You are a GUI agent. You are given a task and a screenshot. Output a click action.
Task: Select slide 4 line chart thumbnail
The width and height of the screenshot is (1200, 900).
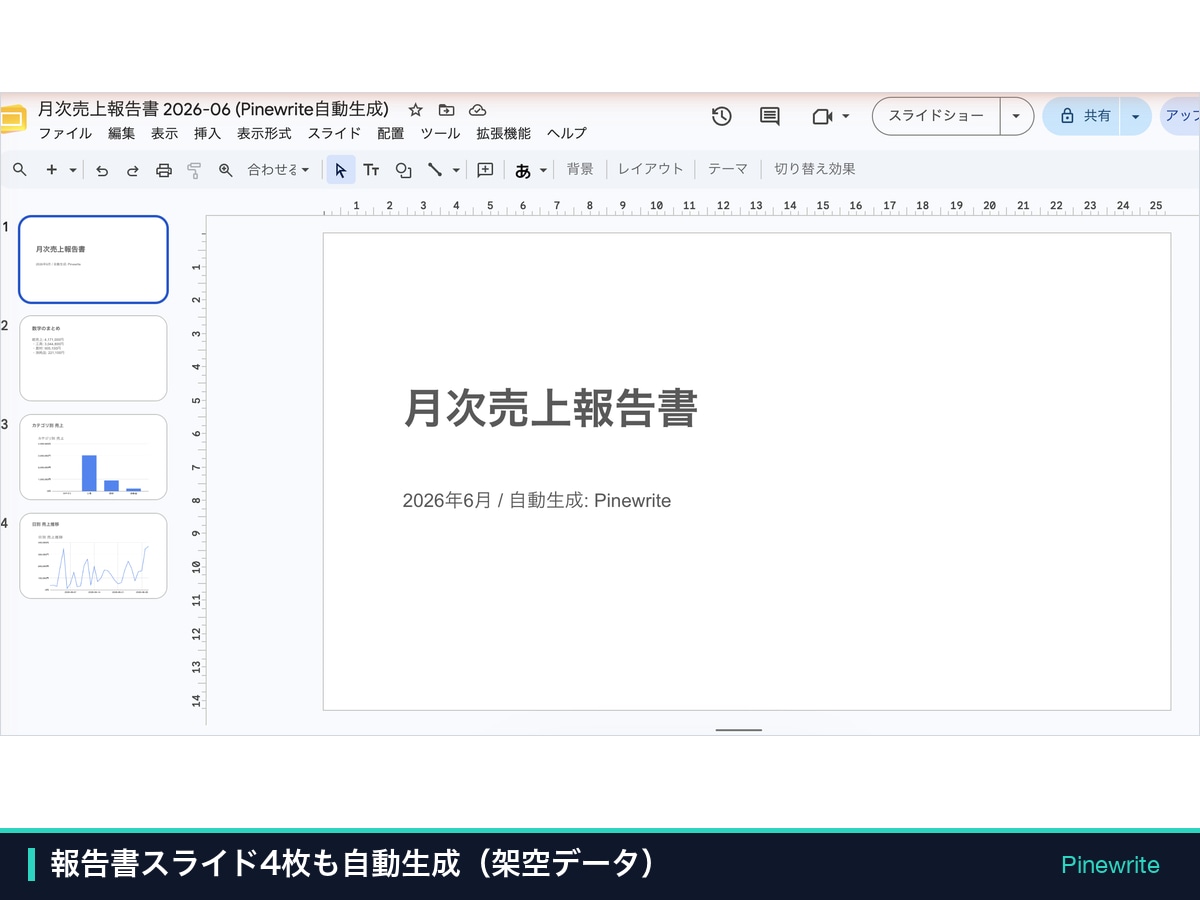pyautogui.click(x=93, y=556)
